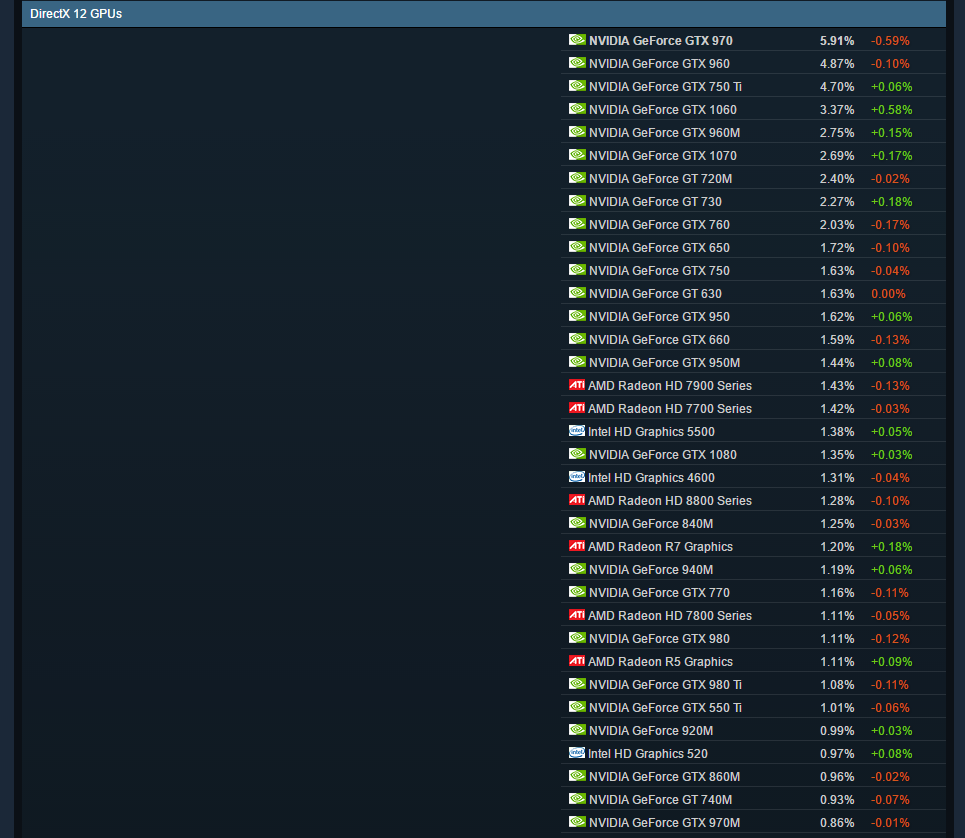The width and height of the screenshot is (965, 838).
Task: Select the NVIDIA GeForce GTX 950M name
Action: click(664, 363)
